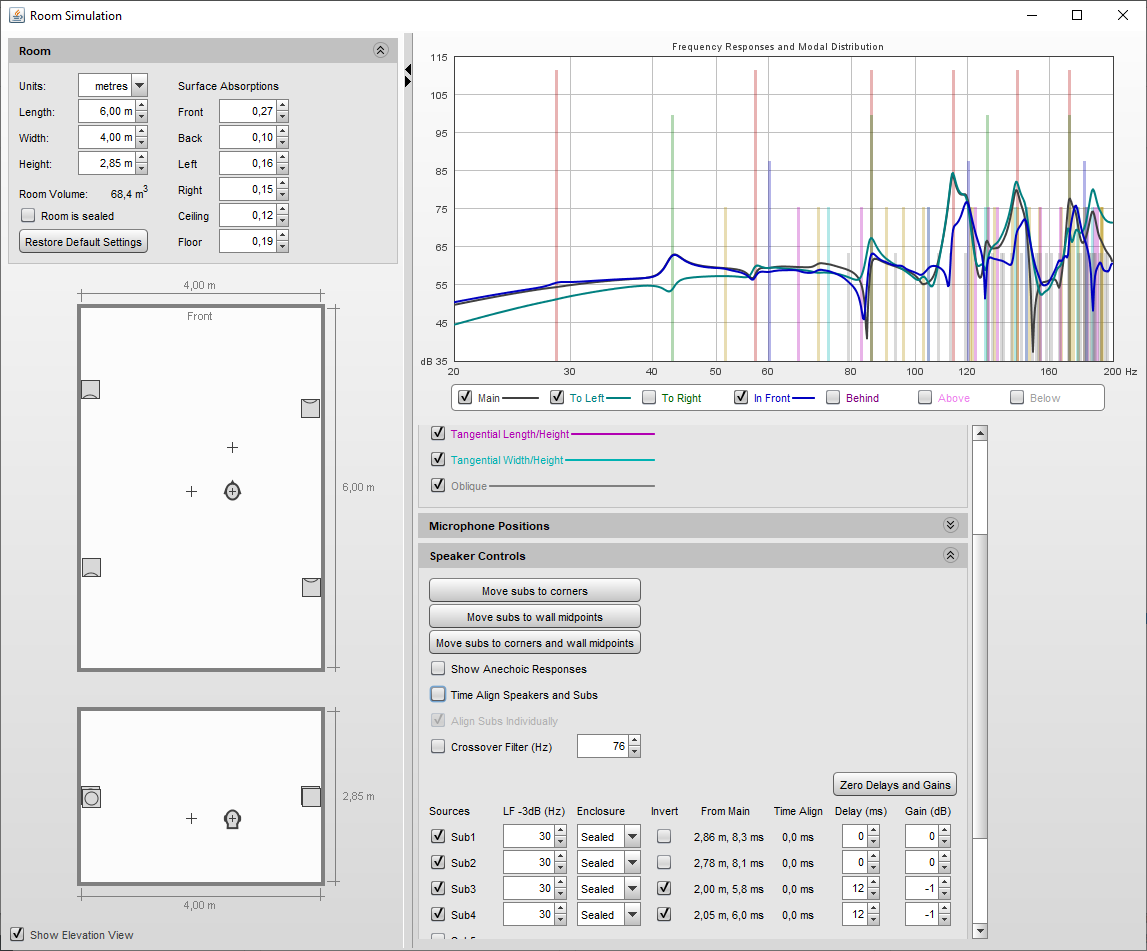Image resolution: width=1147 pixels, height=951 pixels.
Task: Select the lower-left subwoofer in plan view
Action: (x=90, y=567)
